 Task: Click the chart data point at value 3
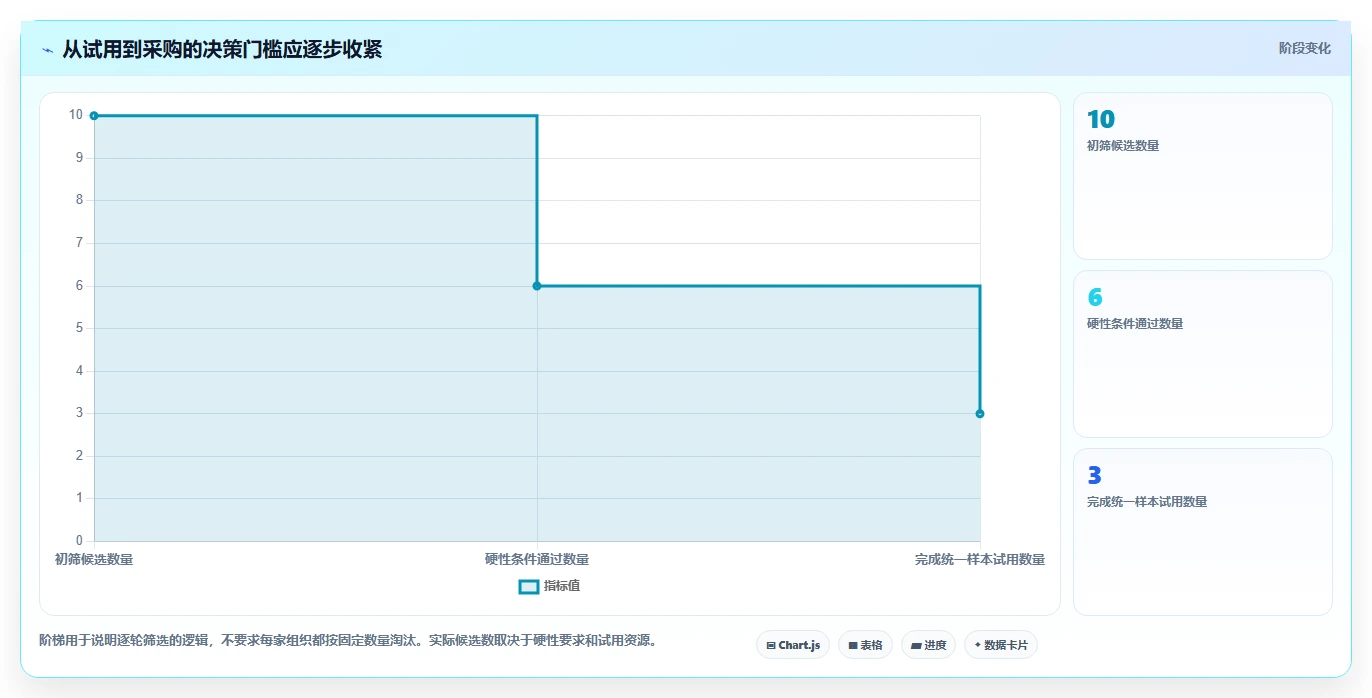click(x=980, y=413)
